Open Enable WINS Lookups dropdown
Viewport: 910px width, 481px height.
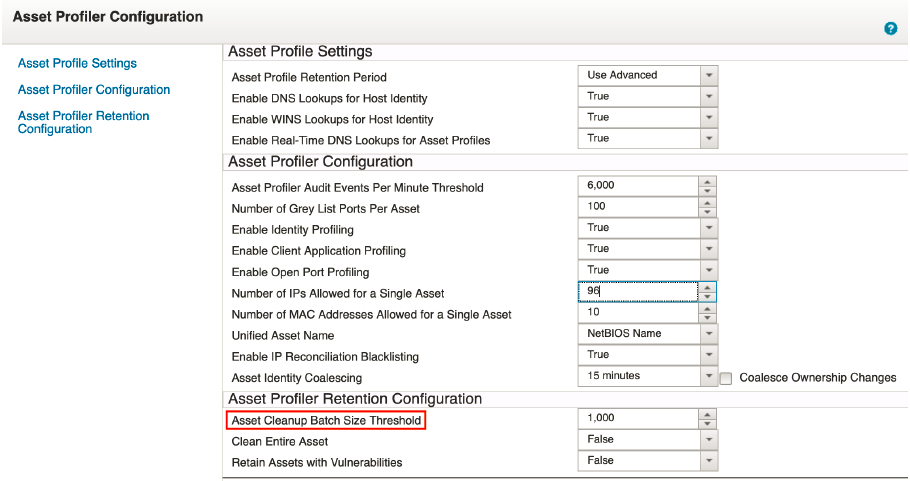tap(708, 118)
